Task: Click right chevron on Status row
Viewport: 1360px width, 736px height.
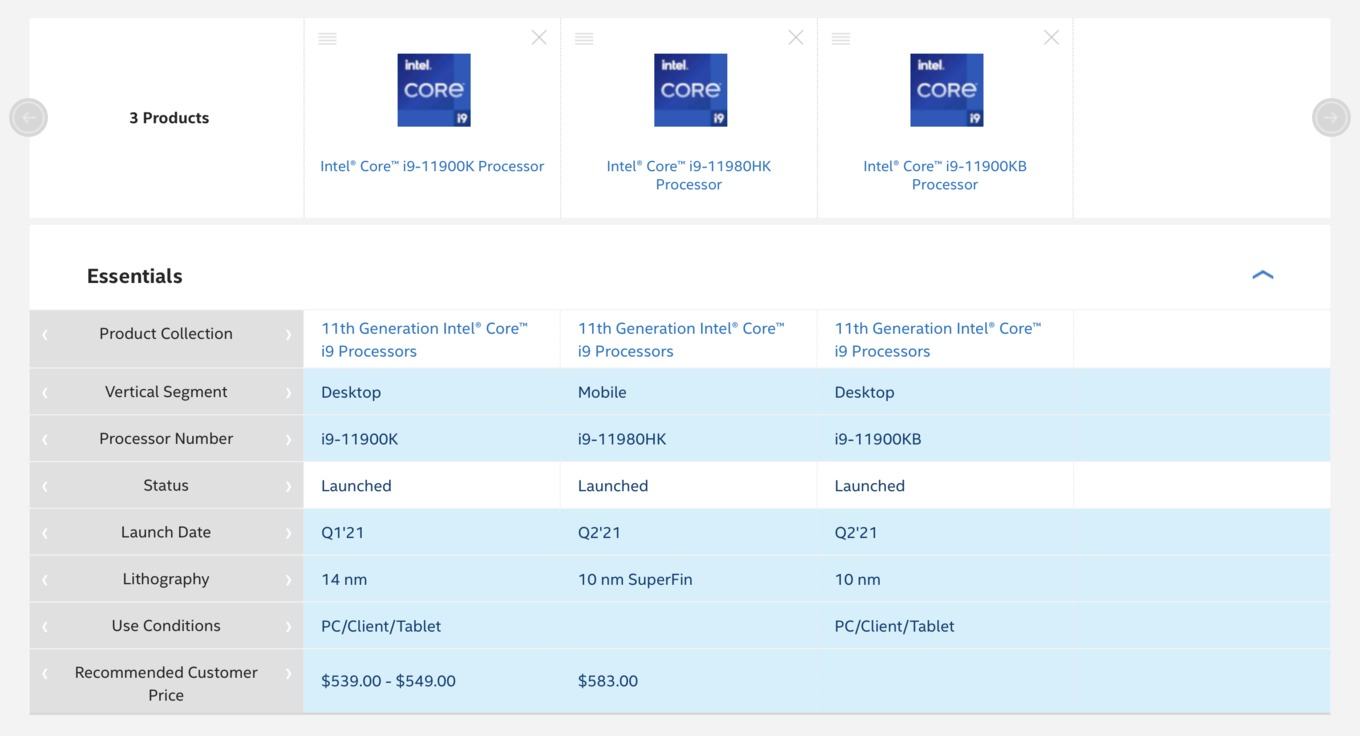Action: tap(288, 486)
